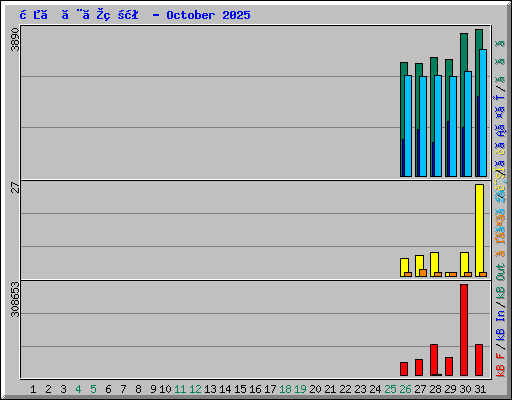Select day 10 on the x-axis
Image resolution: width=512 pixels, height=400 pixels.
tap(165, 389)
